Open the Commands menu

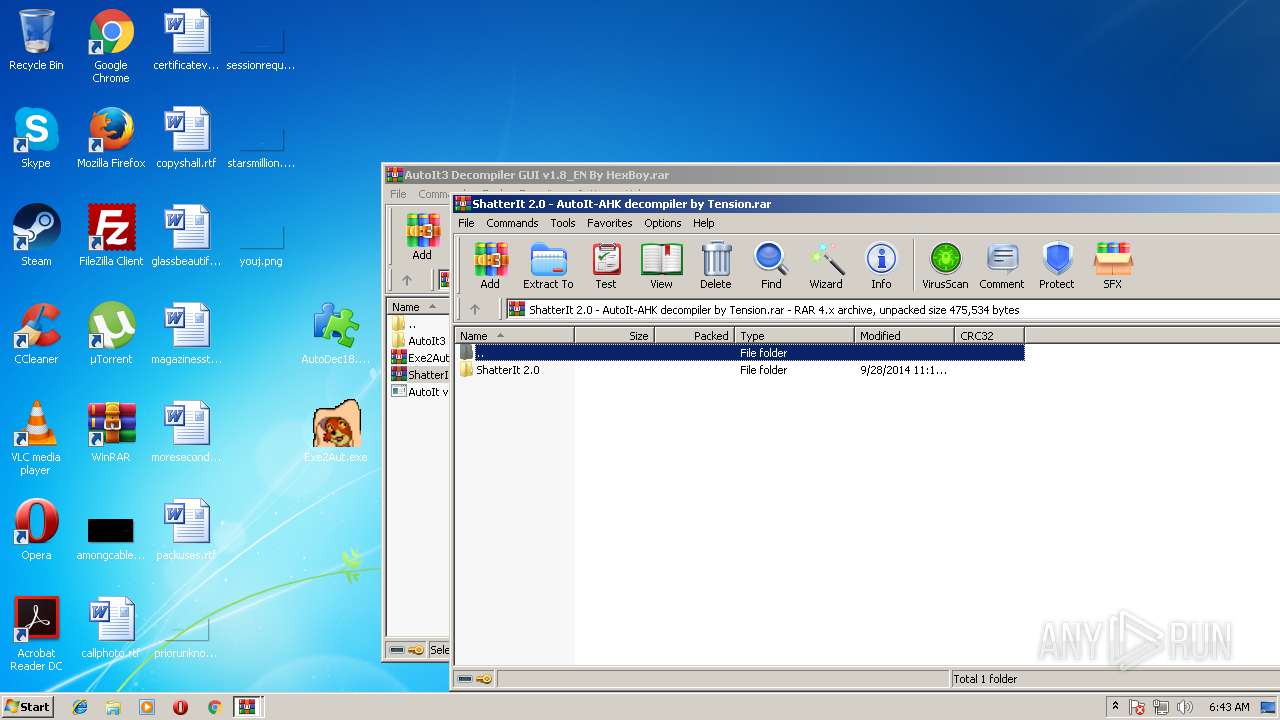512,223
